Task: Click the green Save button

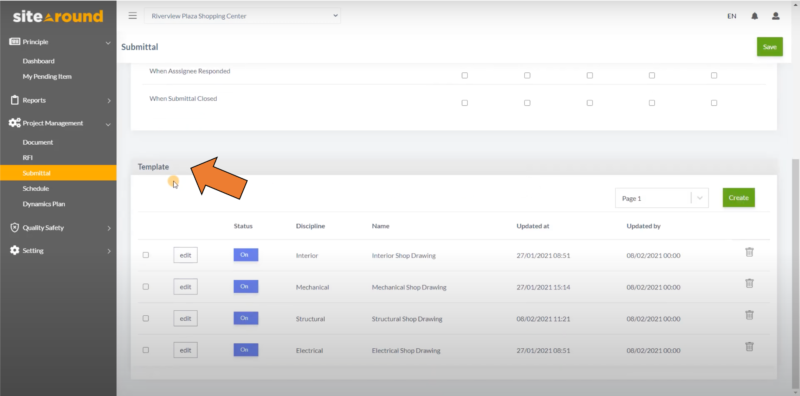Action: coord(769,47)
